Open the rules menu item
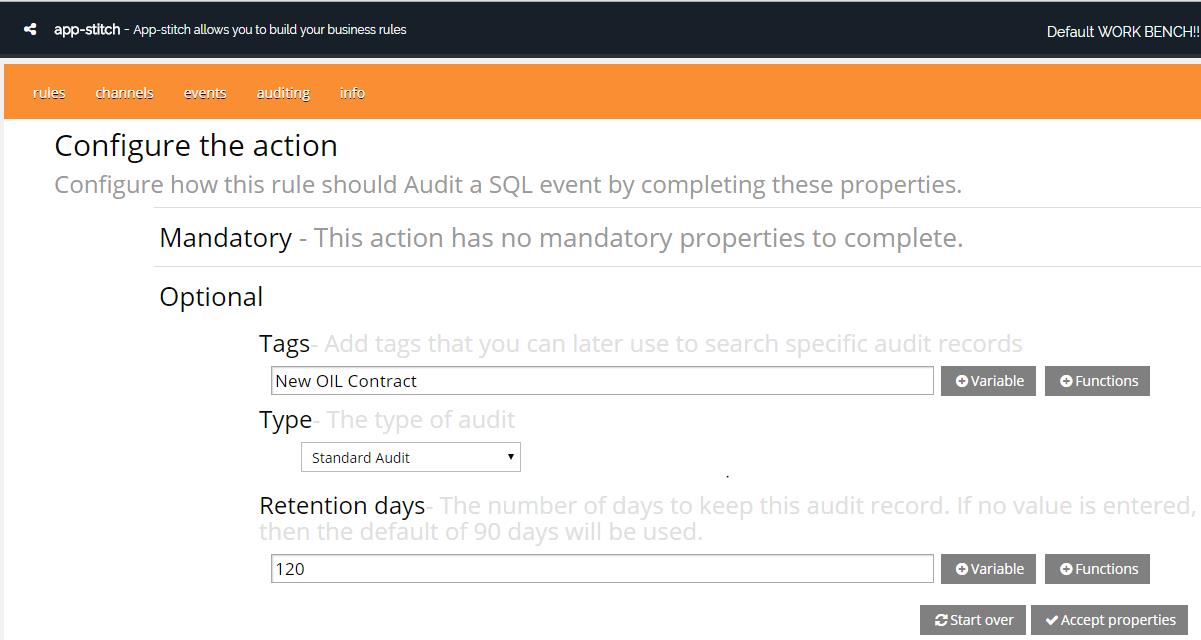The image size is (1201, 640). tap(49, 93)
